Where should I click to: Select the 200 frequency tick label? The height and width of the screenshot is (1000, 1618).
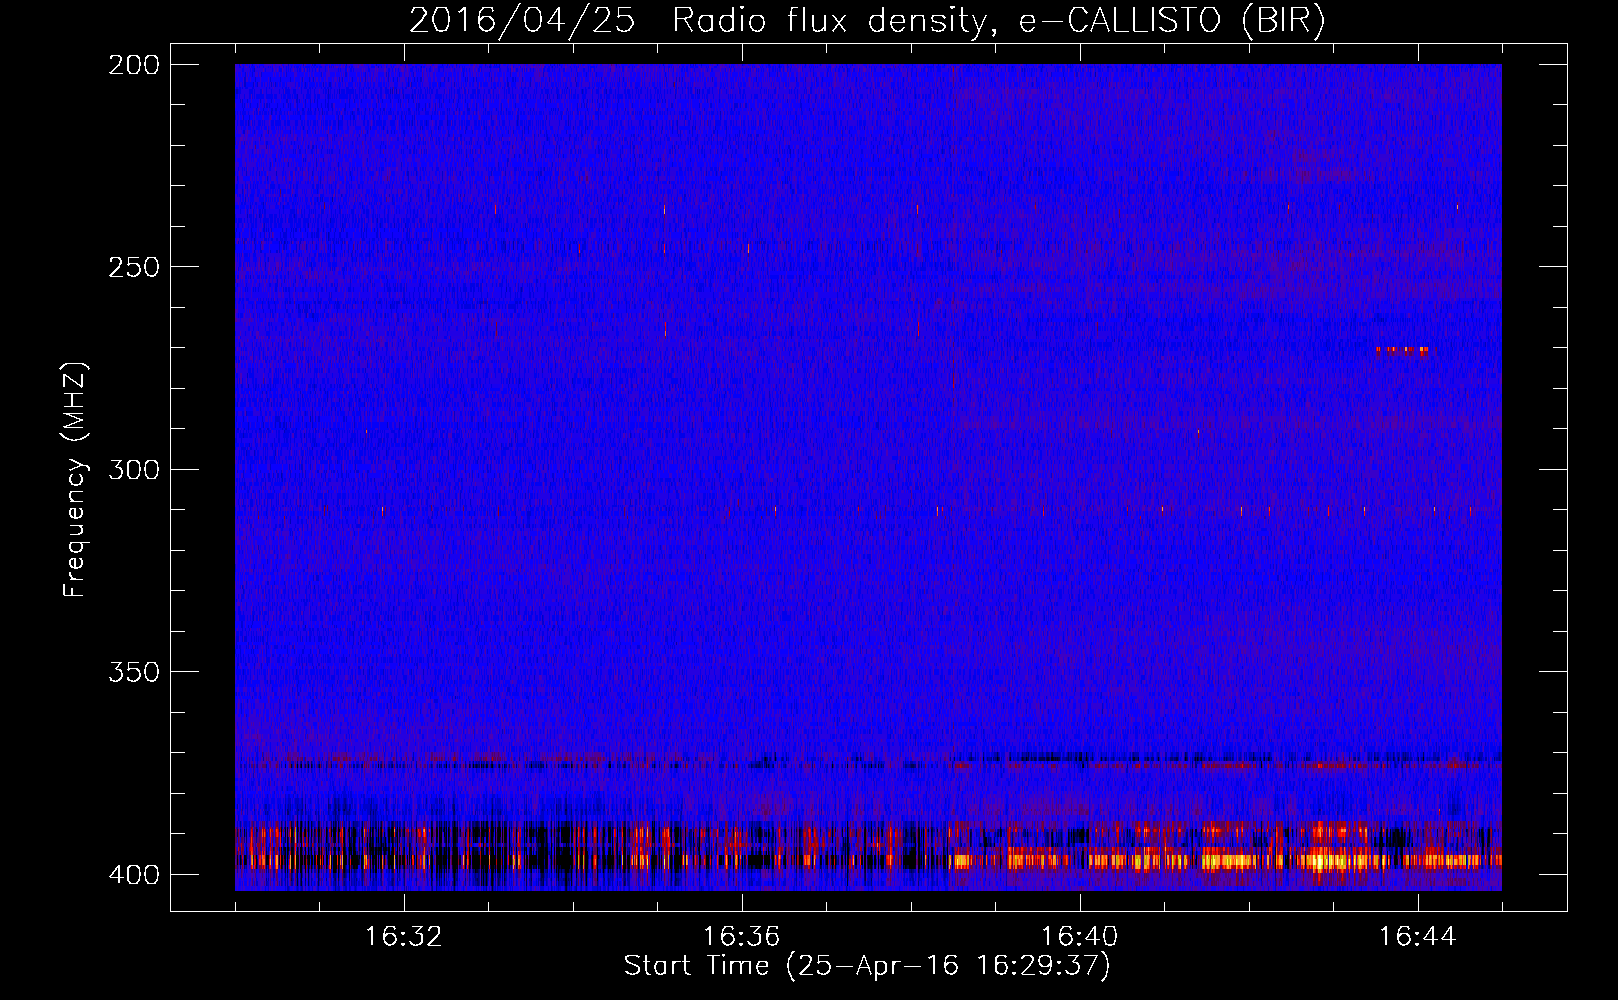[134, 65]
